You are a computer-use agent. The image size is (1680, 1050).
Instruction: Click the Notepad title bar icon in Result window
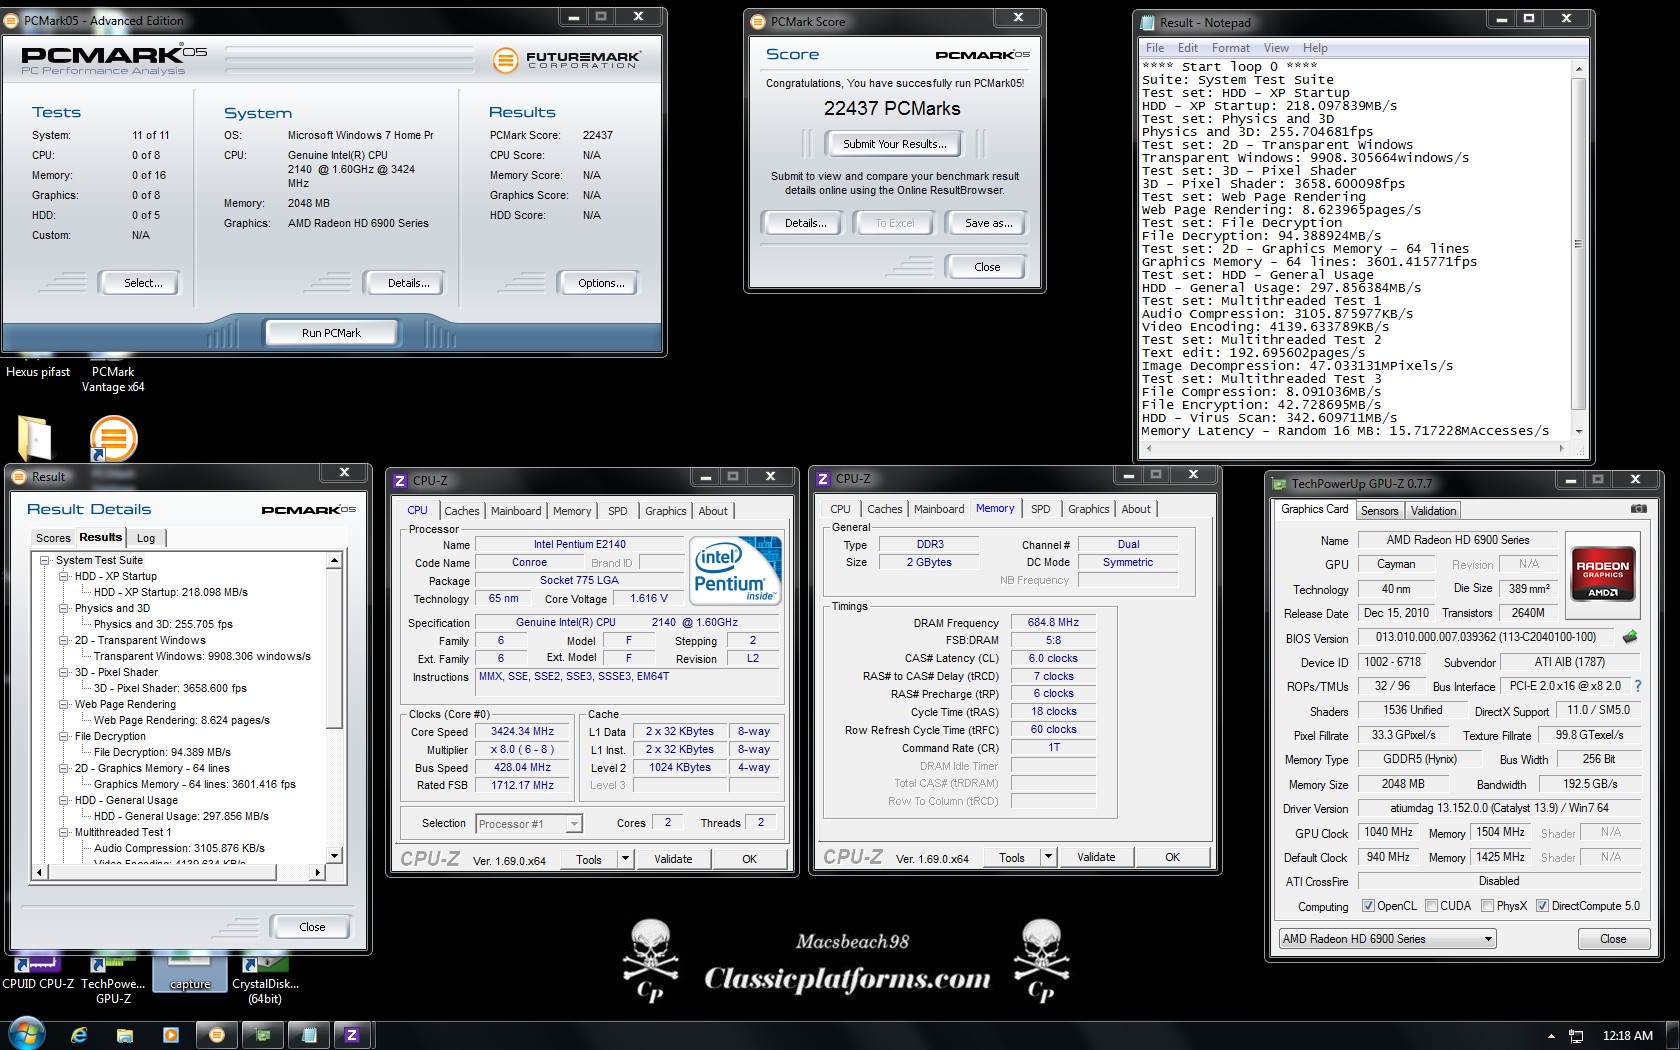(x=1148, y=22)
